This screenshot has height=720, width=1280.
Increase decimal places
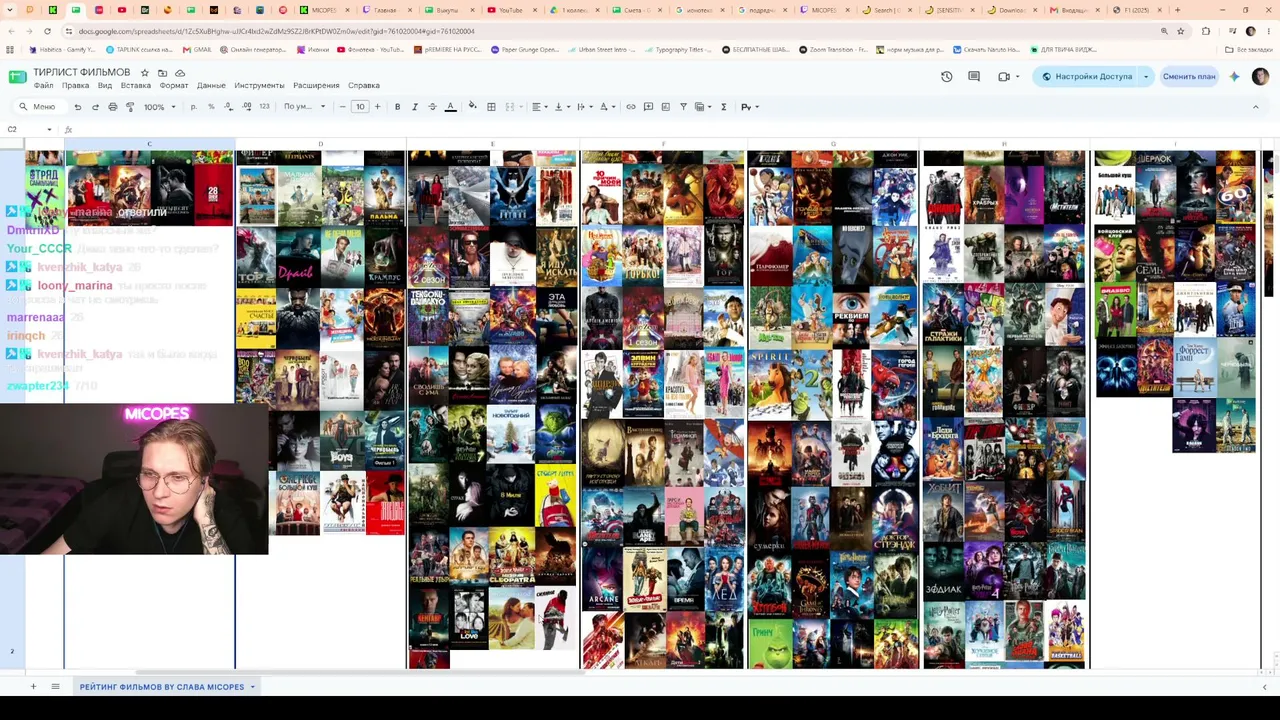point(246,107)
